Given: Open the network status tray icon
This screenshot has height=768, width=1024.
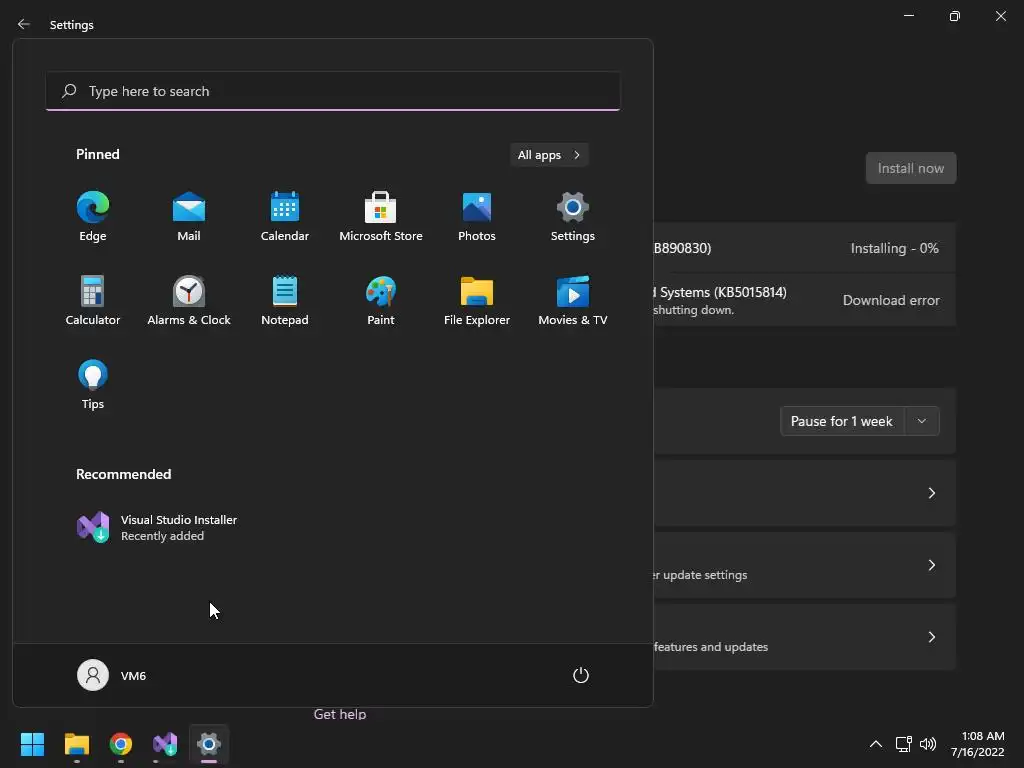Looking at the screenshot, I should pos(903,744).
